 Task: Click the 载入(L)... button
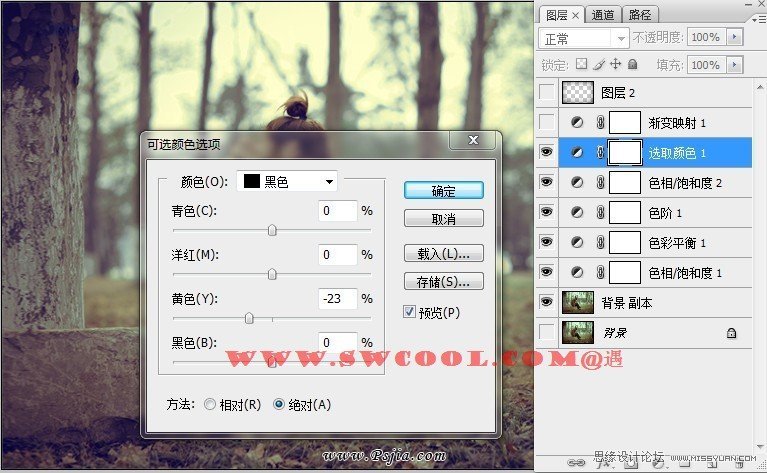(x=444, y=253)
